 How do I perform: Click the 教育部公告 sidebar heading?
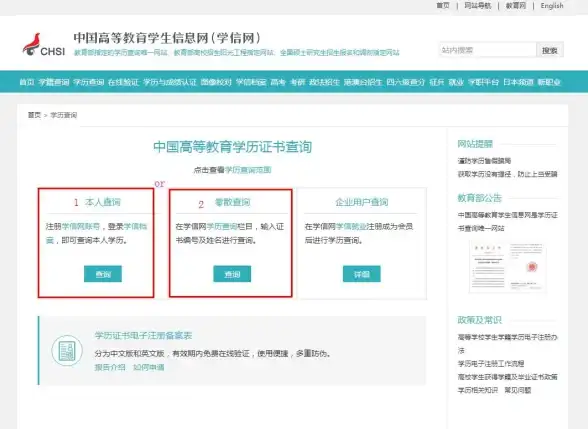[479, 198]
